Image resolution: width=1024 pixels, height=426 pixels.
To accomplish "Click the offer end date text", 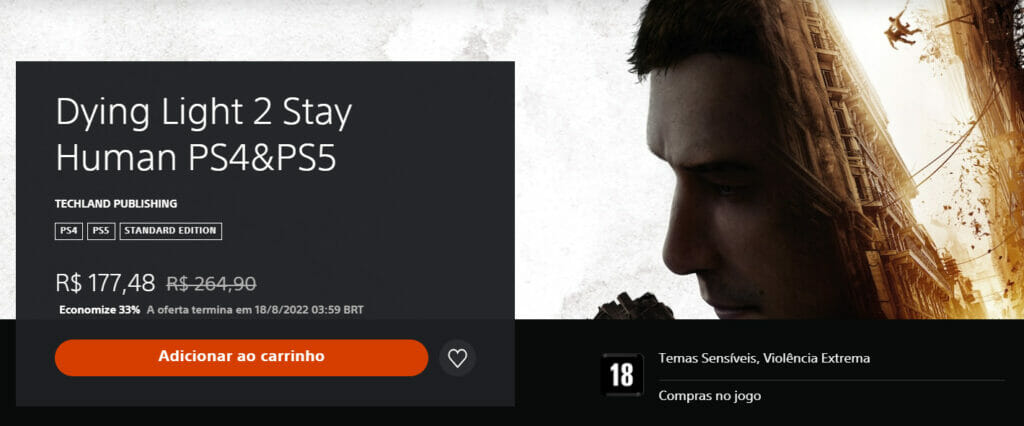I will [255, 310].
